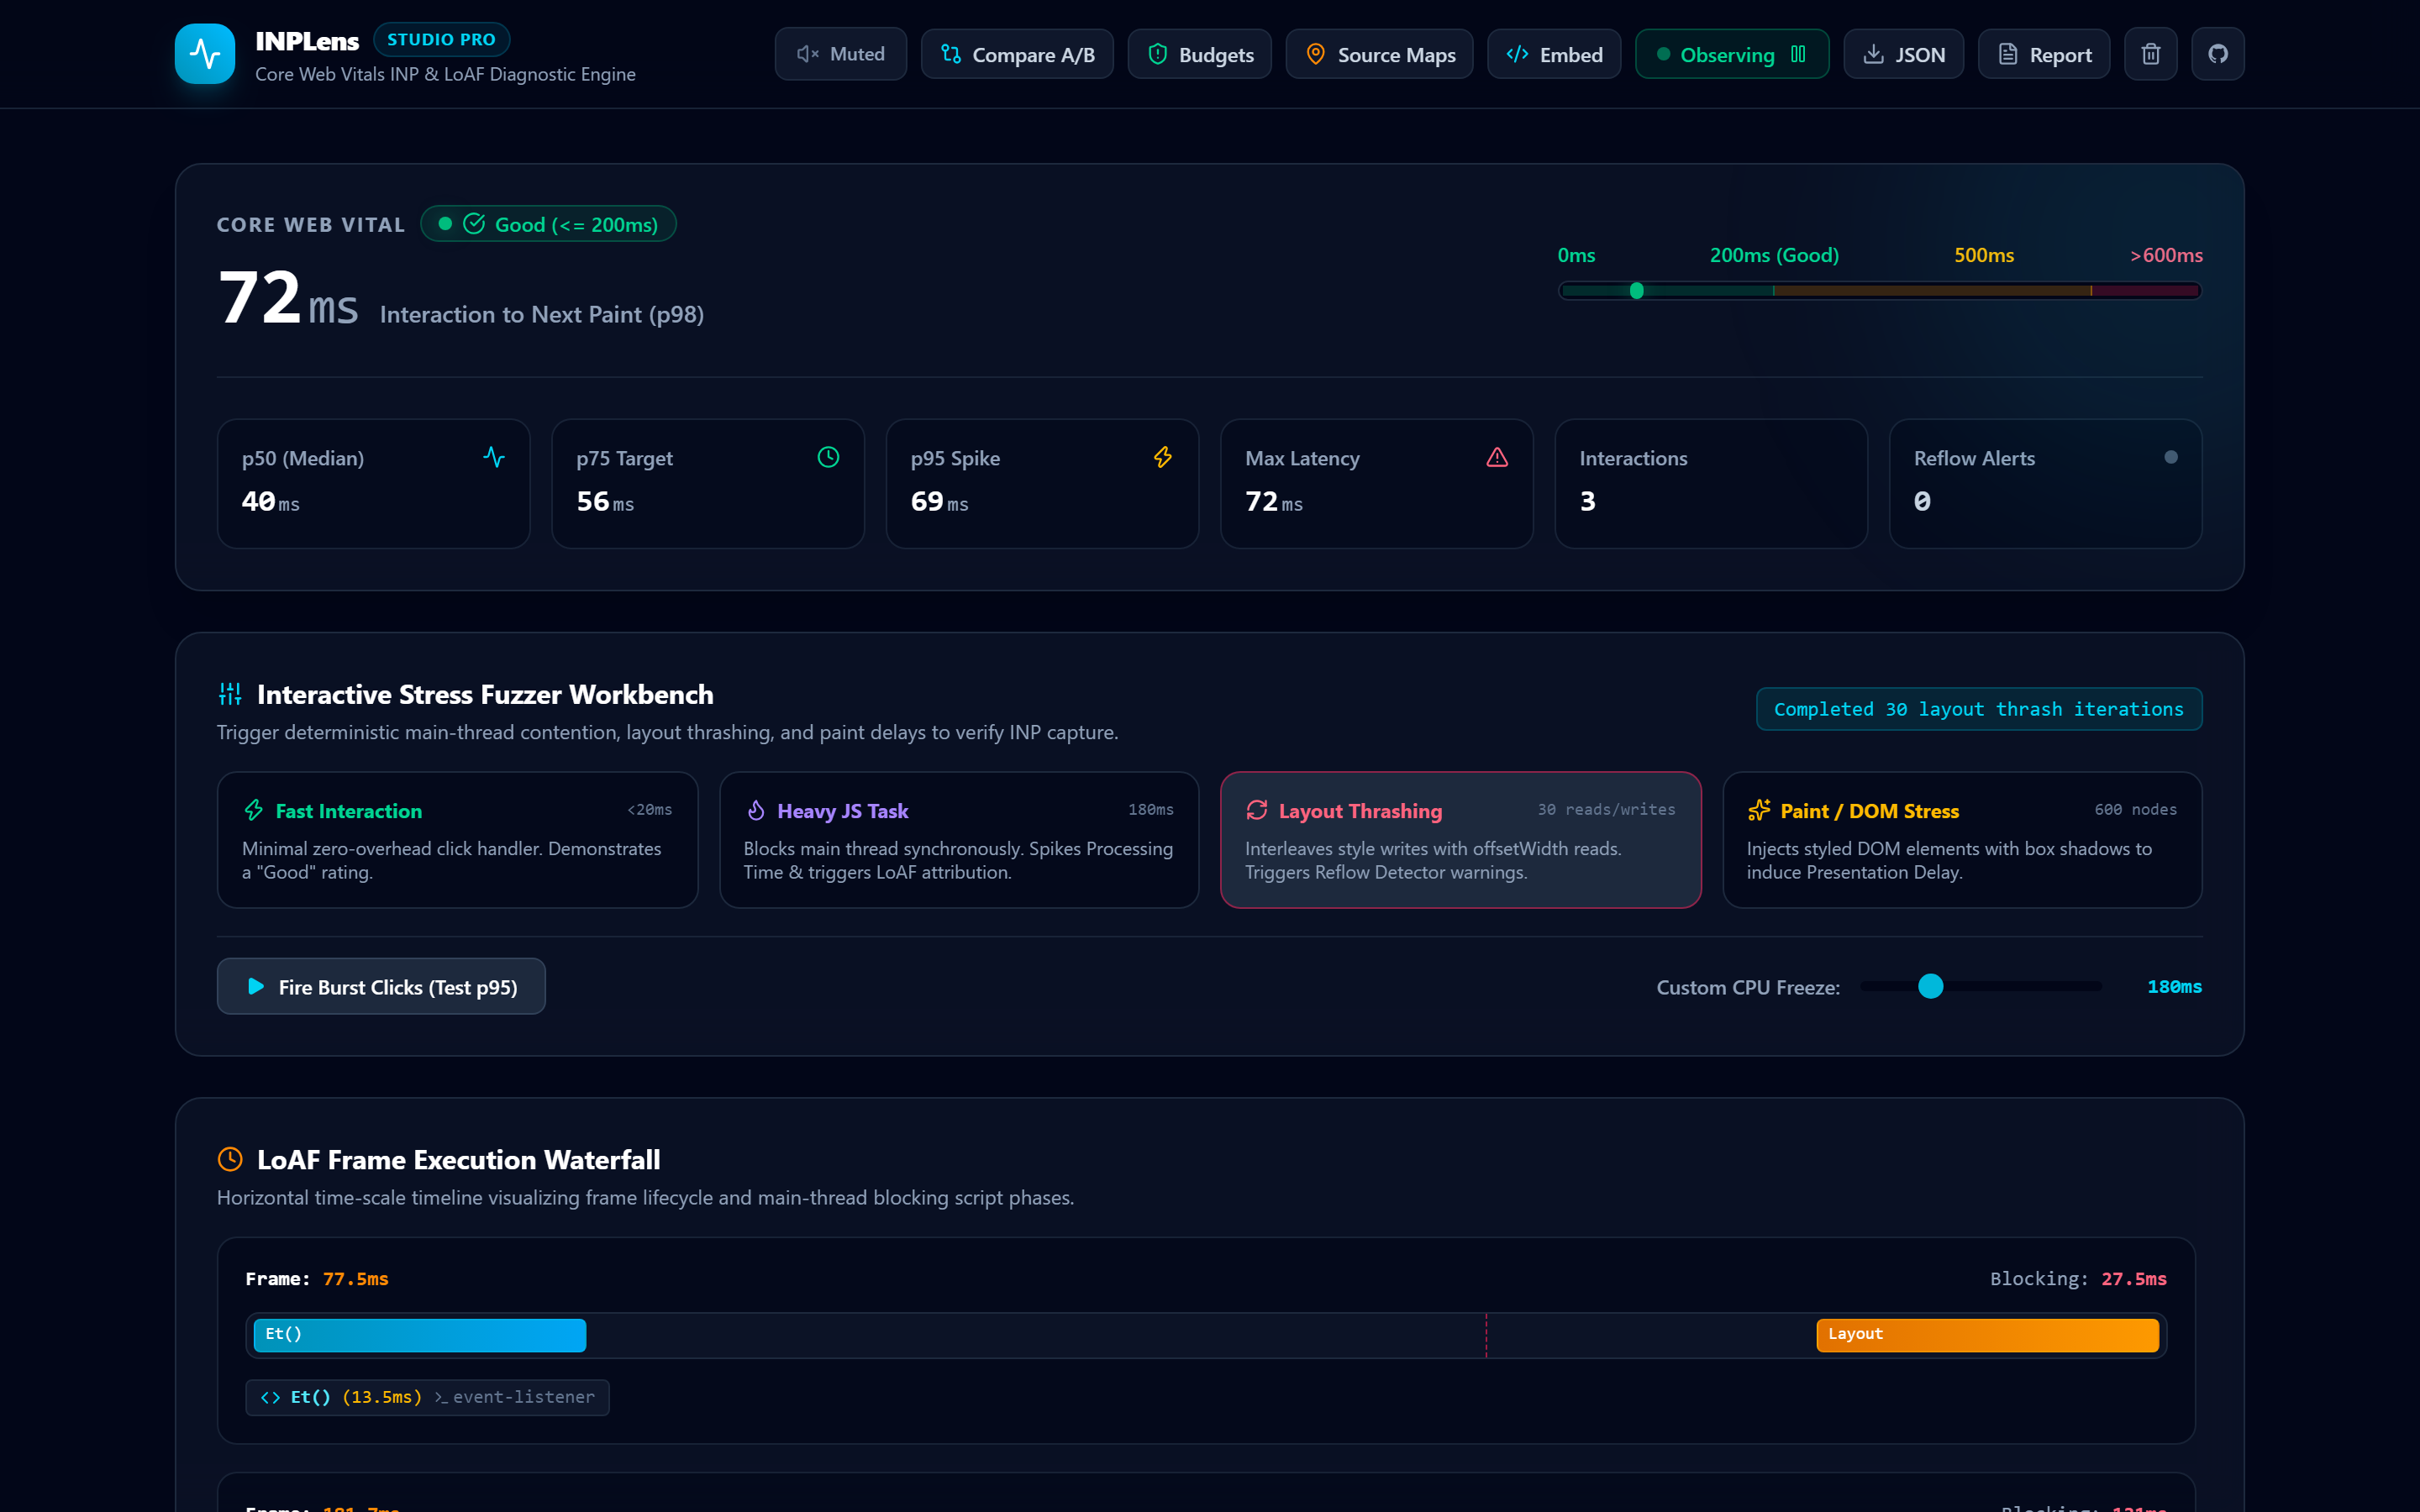Viewport: 2420px width, 1512px height.
Task: Click the sliders icon beside Stress Fuzzer Workbench
Action: [x=230, y=694]
